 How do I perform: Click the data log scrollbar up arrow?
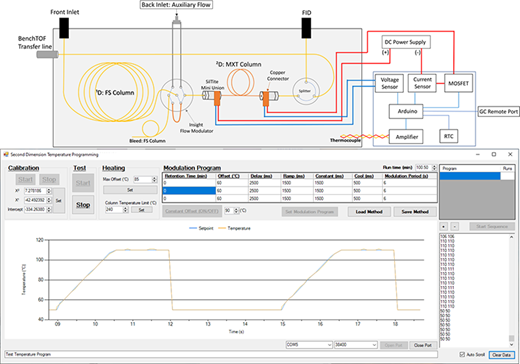click(x=511, y=237)
